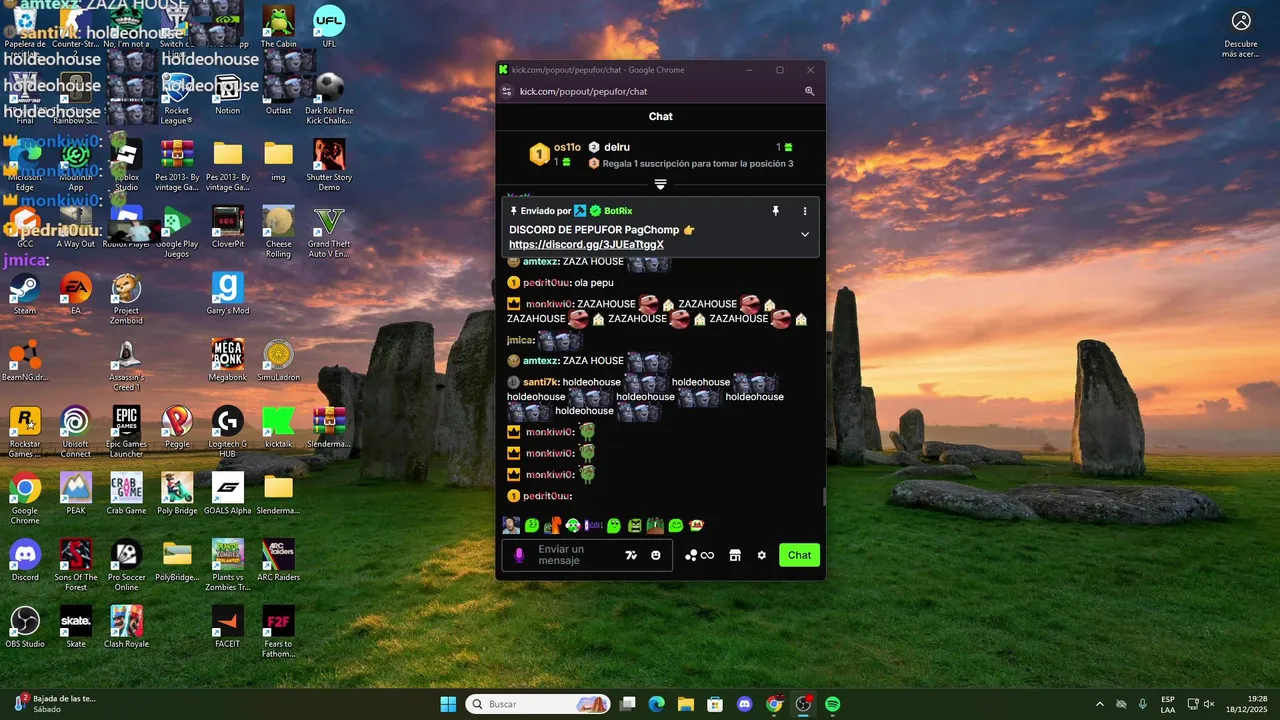The image size is (1280, 720).
Task: Open Clash Royale desktop icon
Action: point(126,628)
